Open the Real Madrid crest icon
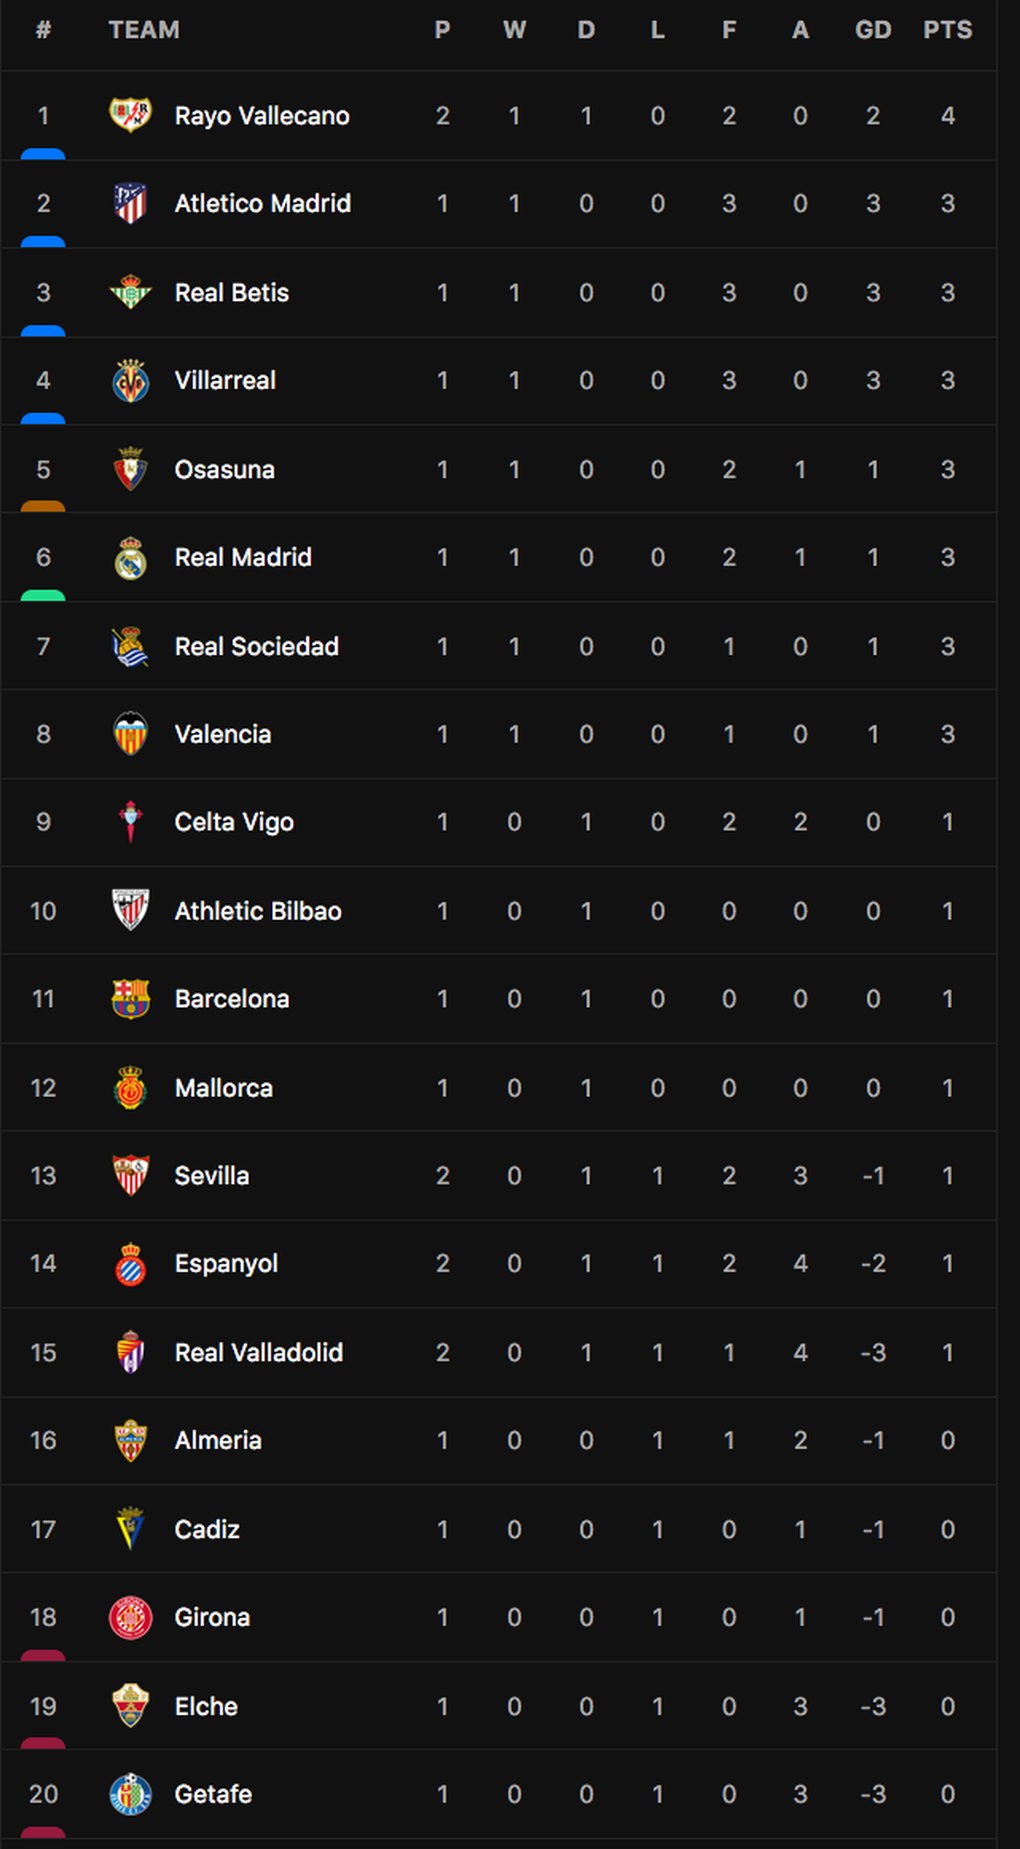The height and width of the screenshot is (1849, 1020). pos(130,558)
